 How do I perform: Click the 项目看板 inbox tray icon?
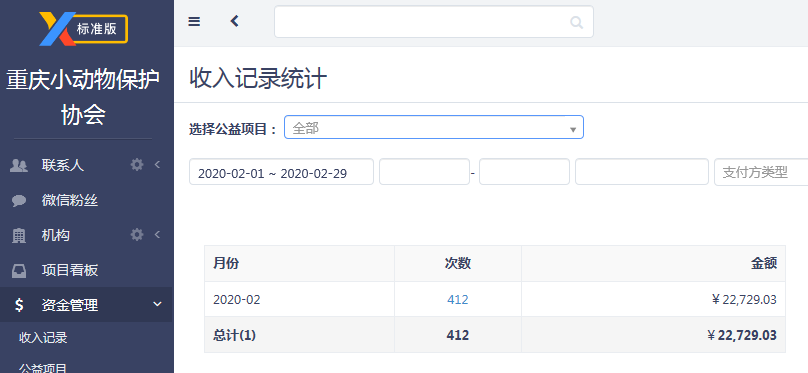tap(19, 270)
